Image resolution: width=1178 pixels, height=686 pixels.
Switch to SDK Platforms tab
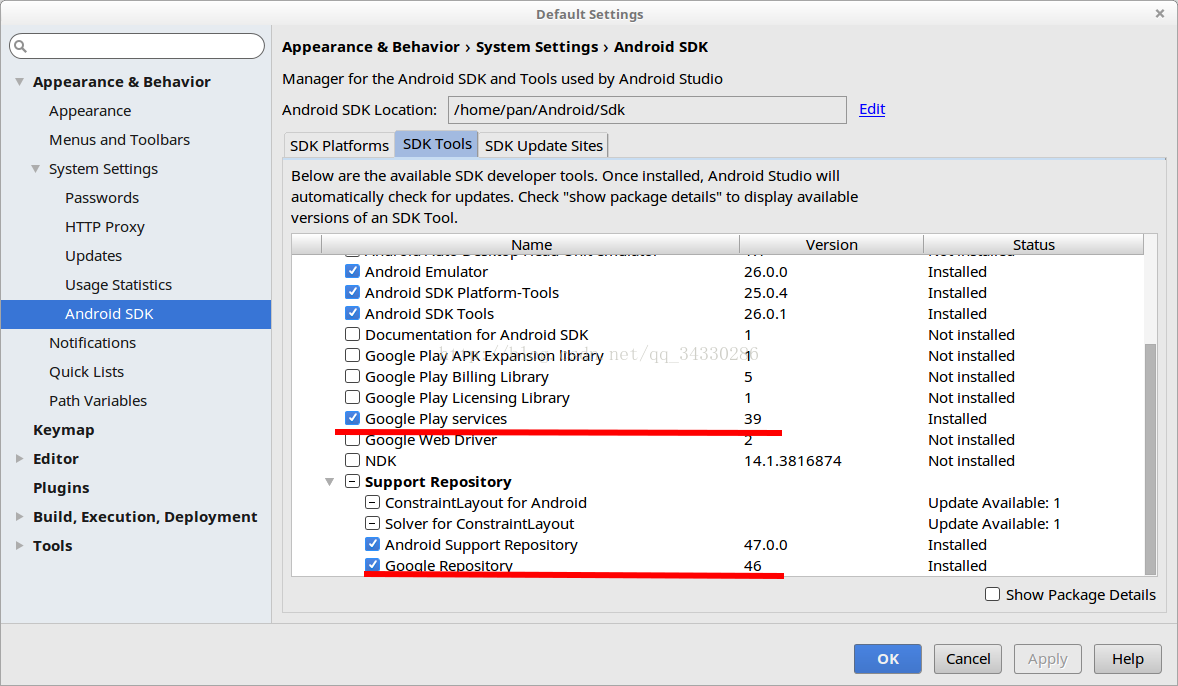[340, 145]
